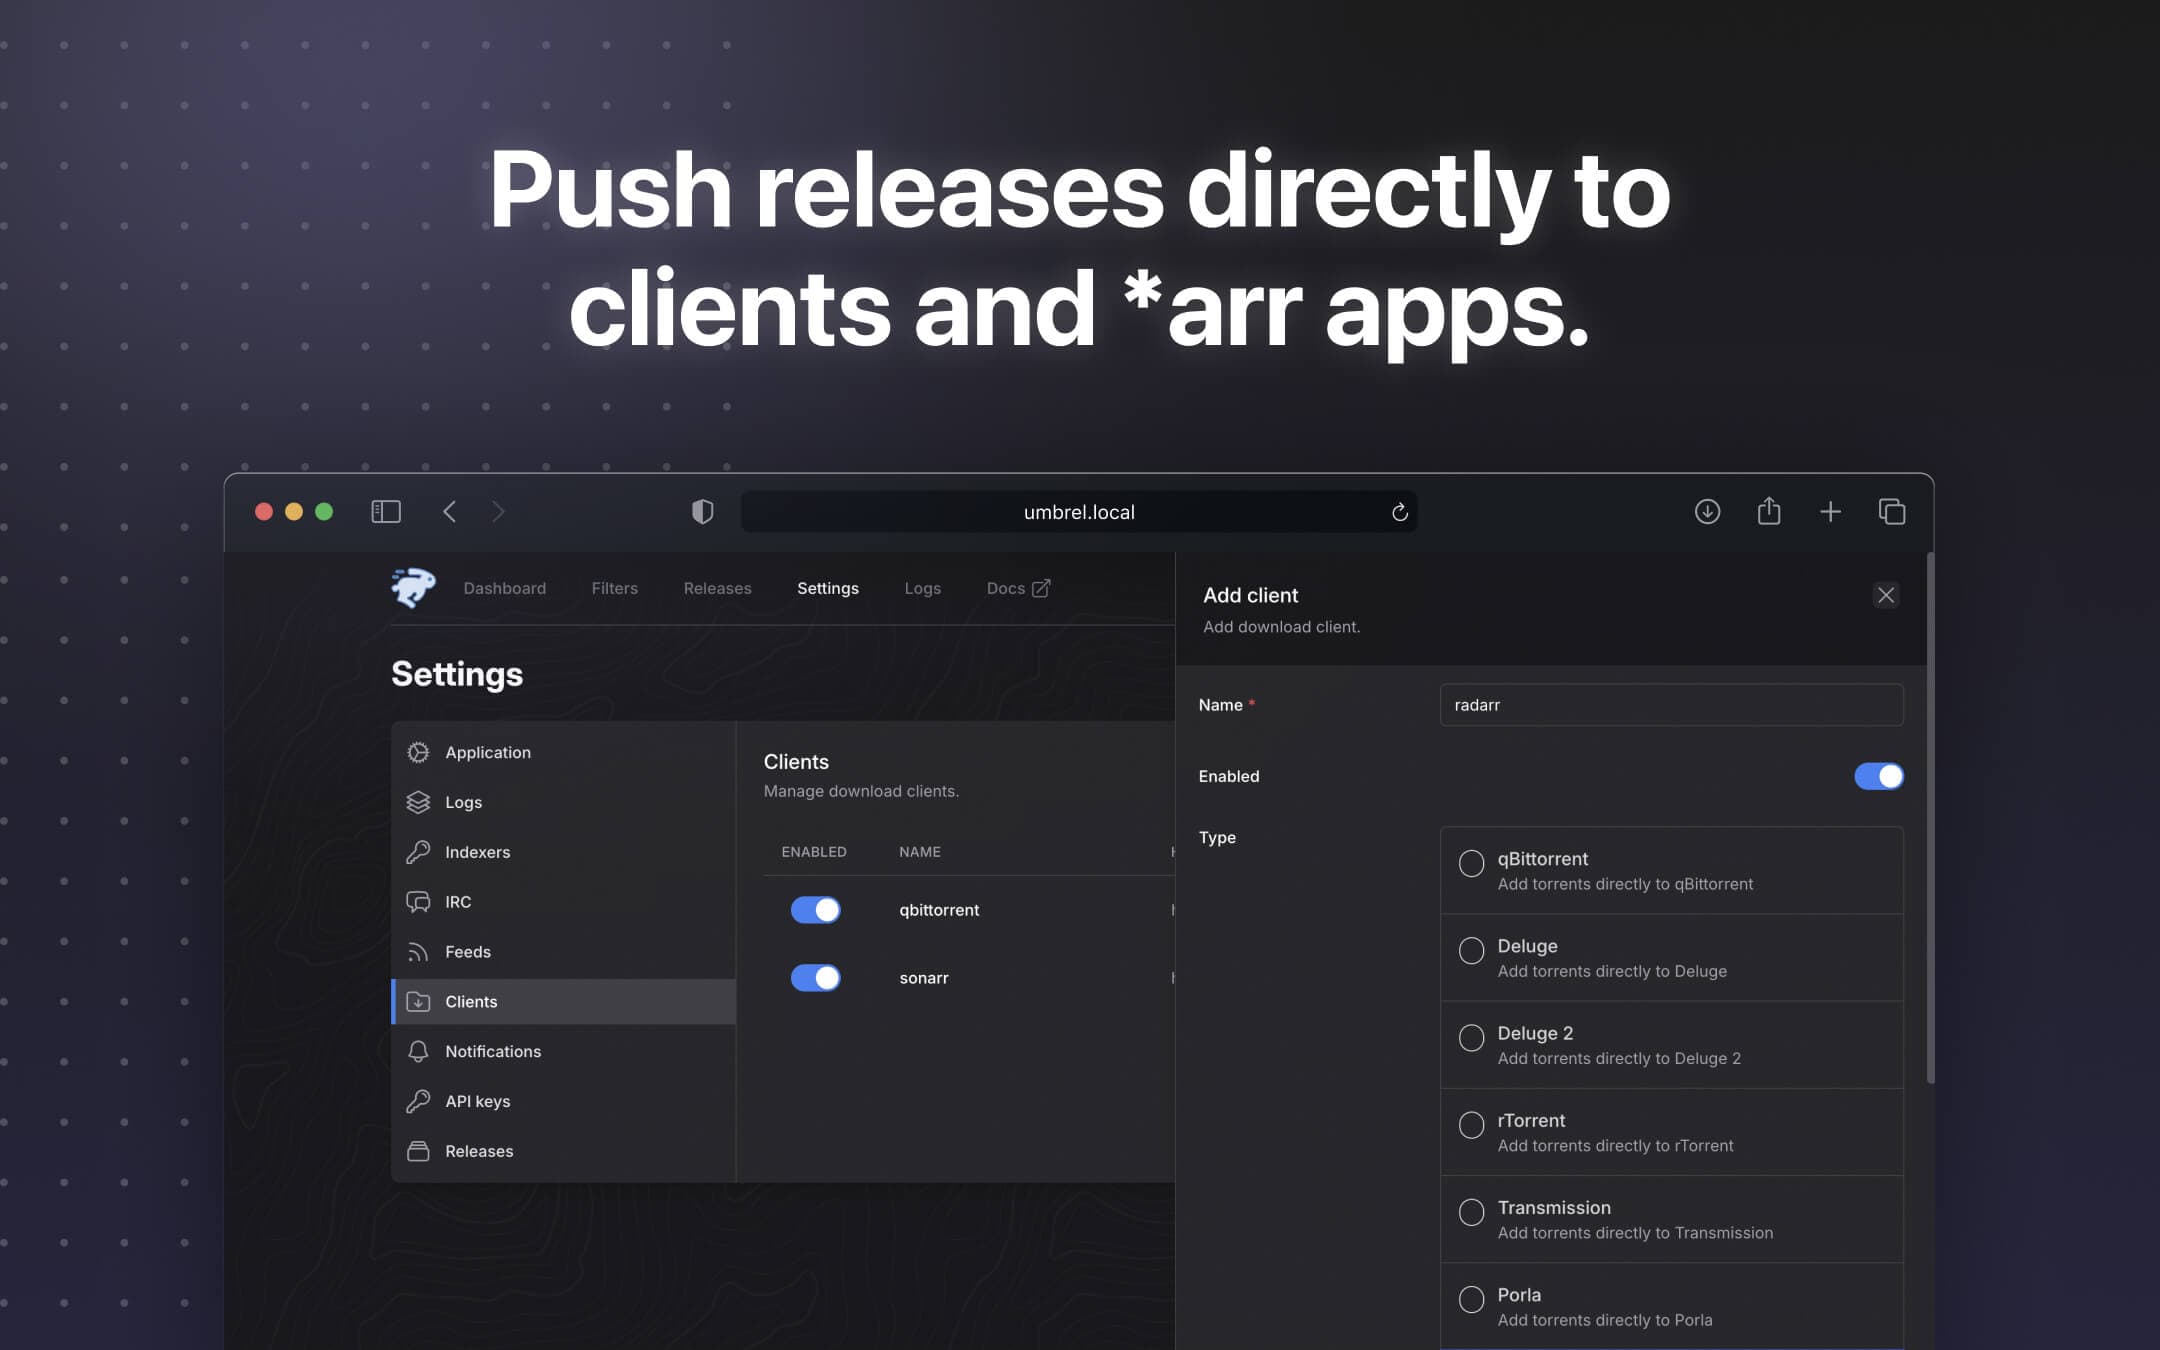Open the Logs tab
The height and width of the screenshot is (1350, 2160).
point(922,588)
